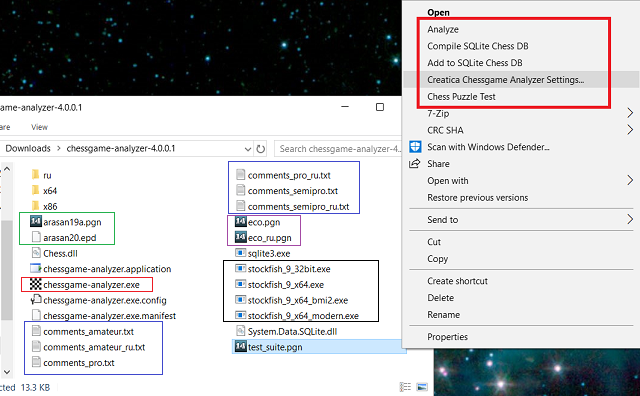Click the chessgame-analyzer.application icon
The height and width of the screenshot is (396, 640).
(36, 268)
